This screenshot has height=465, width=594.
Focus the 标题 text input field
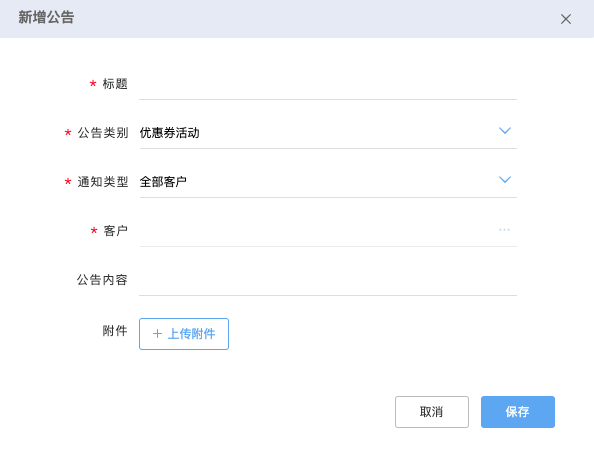[328, 84]
